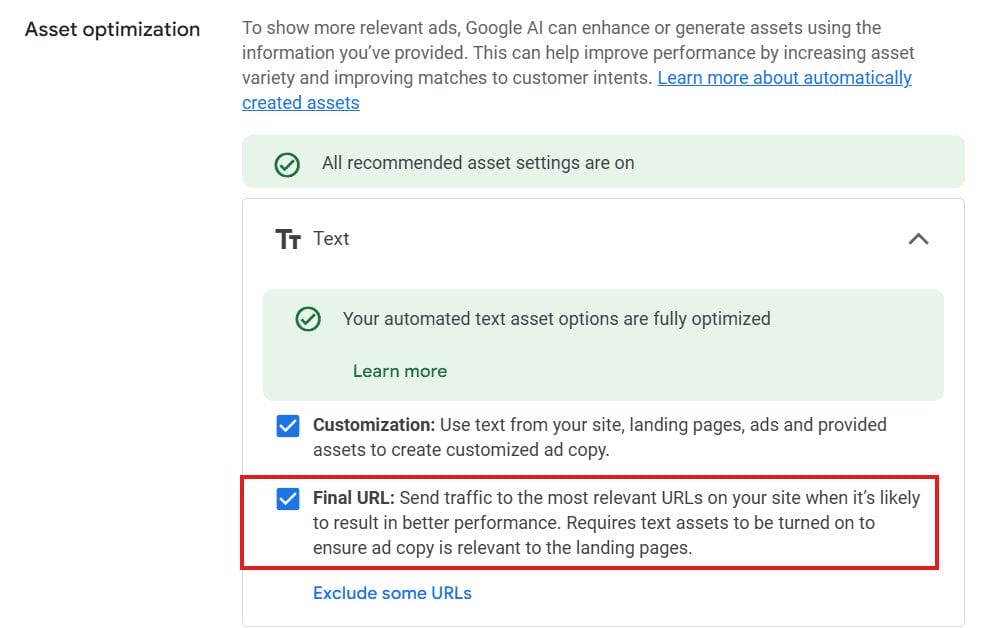Click the checkmark icon inside the optimization card
This screenshot has height=628, width=987.
tap(307, 318)
